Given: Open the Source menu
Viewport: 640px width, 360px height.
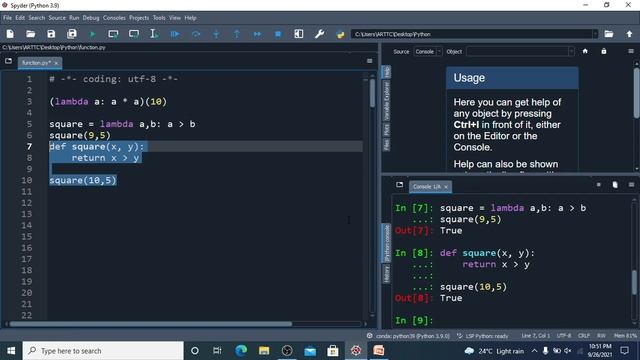Looking at the screenshot, I should tap(57, 18).
